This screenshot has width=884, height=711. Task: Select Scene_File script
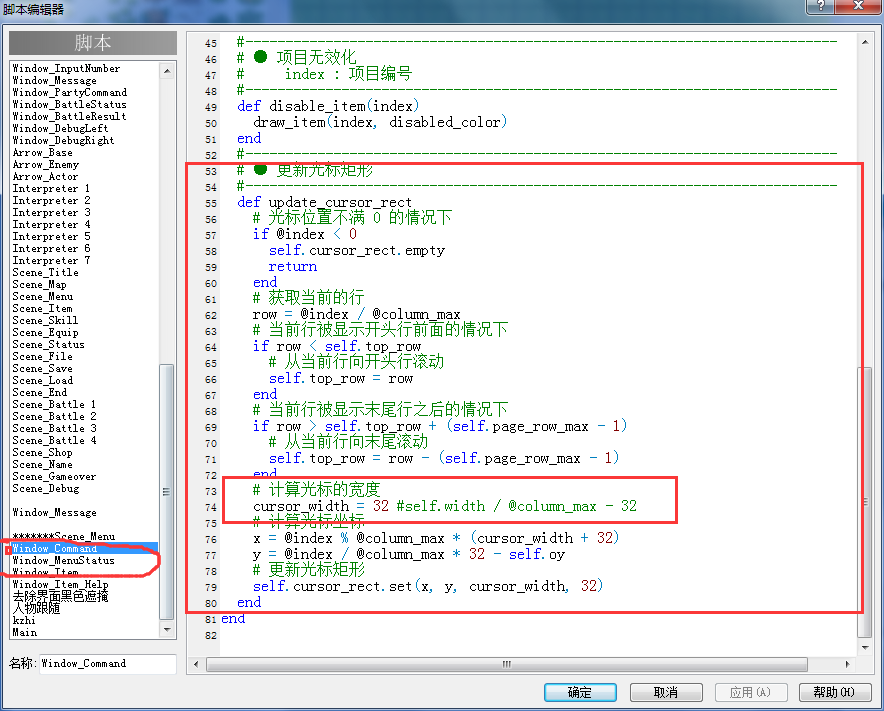click(x=43, y=356)
